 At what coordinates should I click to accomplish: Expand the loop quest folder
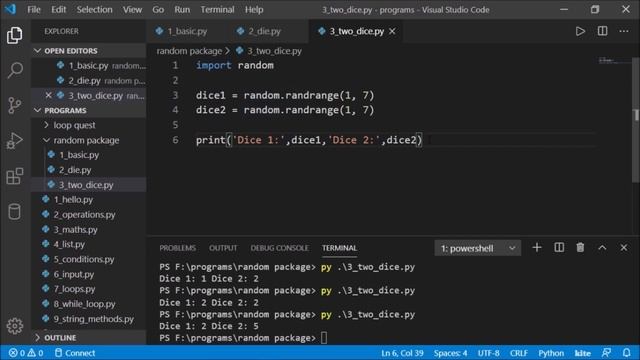point(74,125)
